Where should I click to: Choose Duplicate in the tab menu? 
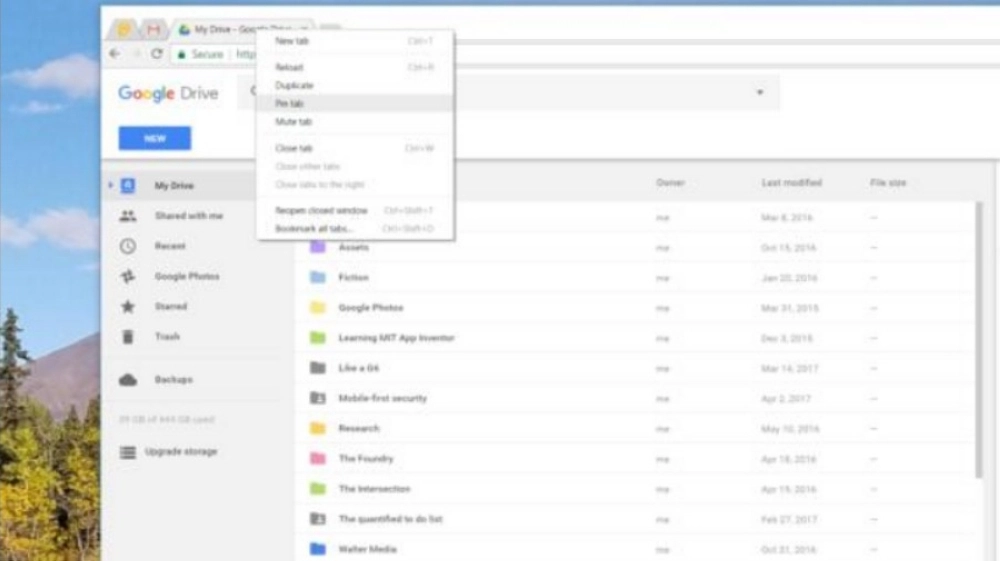294,85
